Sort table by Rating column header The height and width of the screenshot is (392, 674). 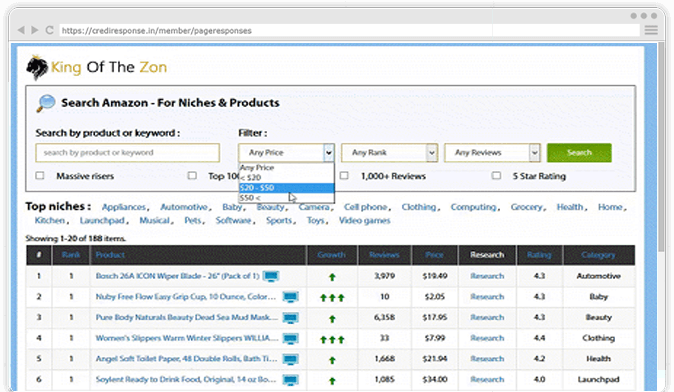tap(539, 255)
